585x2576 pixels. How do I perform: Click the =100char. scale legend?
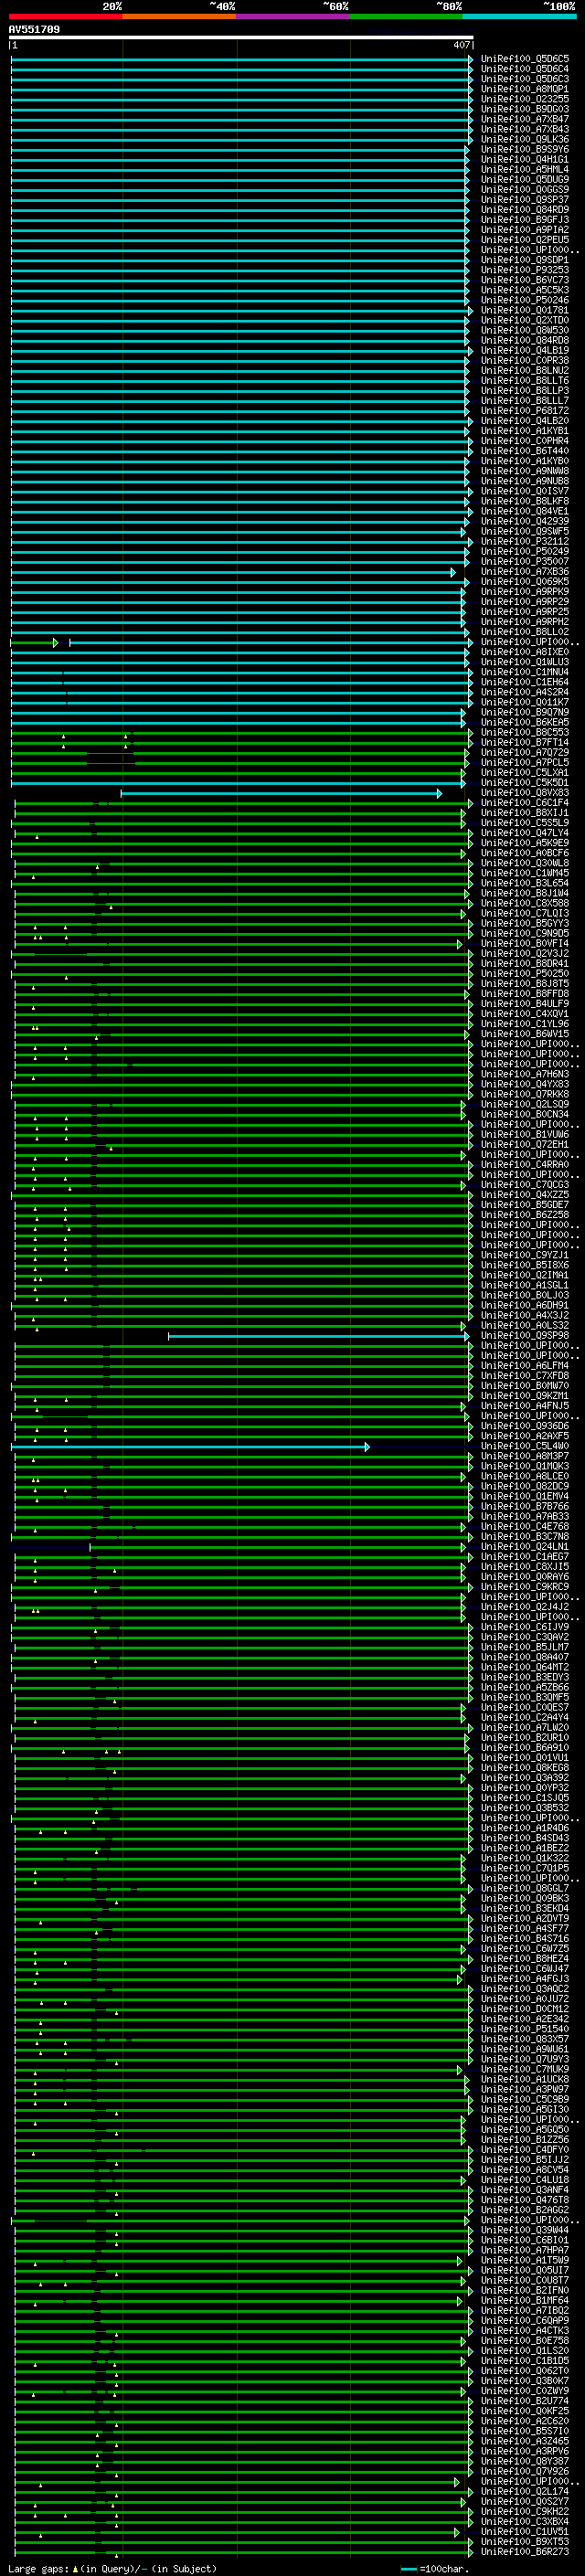click(436, 2569)
